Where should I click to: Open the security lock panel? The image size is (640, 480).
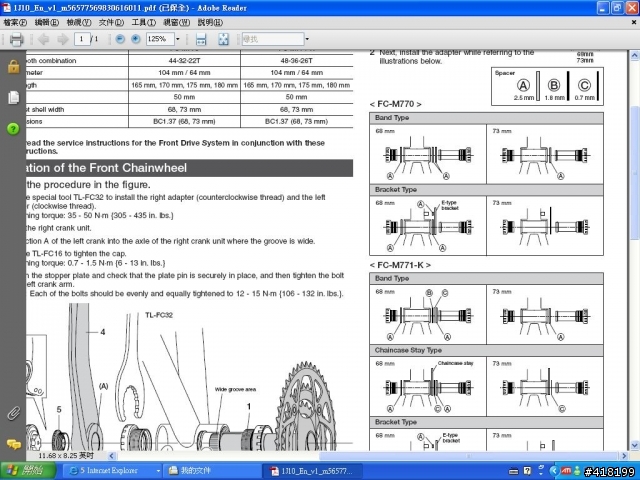point(13,67)
